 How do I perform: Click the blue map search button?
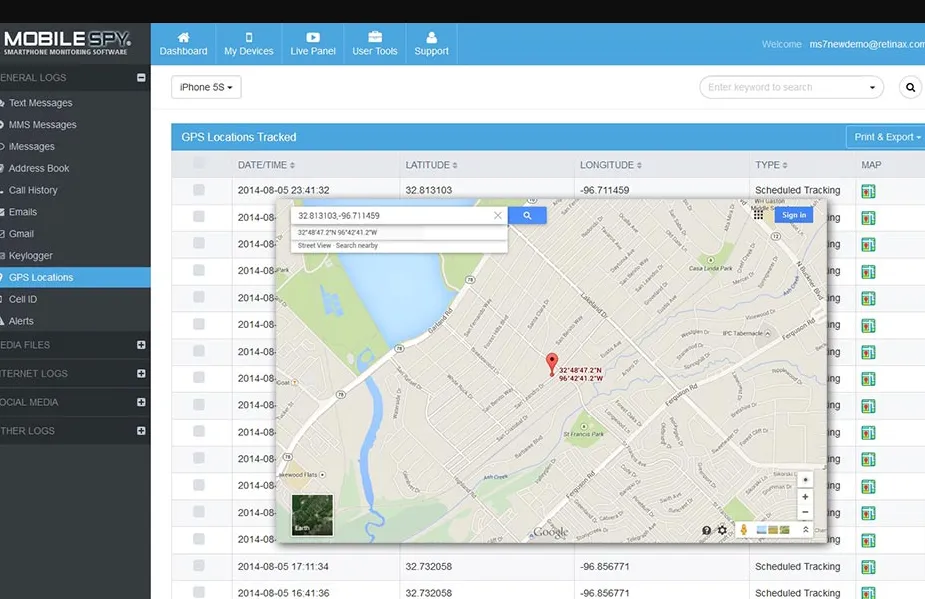527,215
